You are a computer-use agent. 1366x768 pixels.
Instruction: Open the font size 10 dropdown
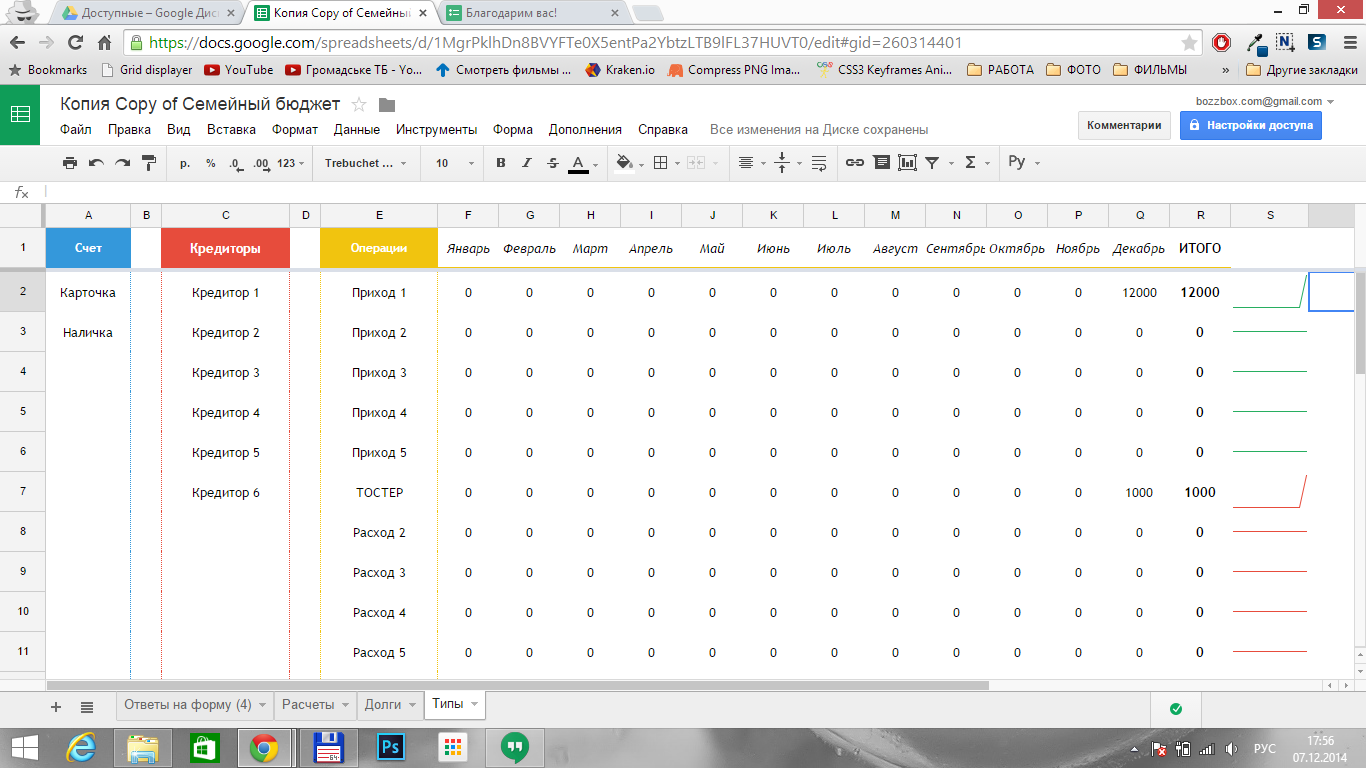(x=454, y=163)
